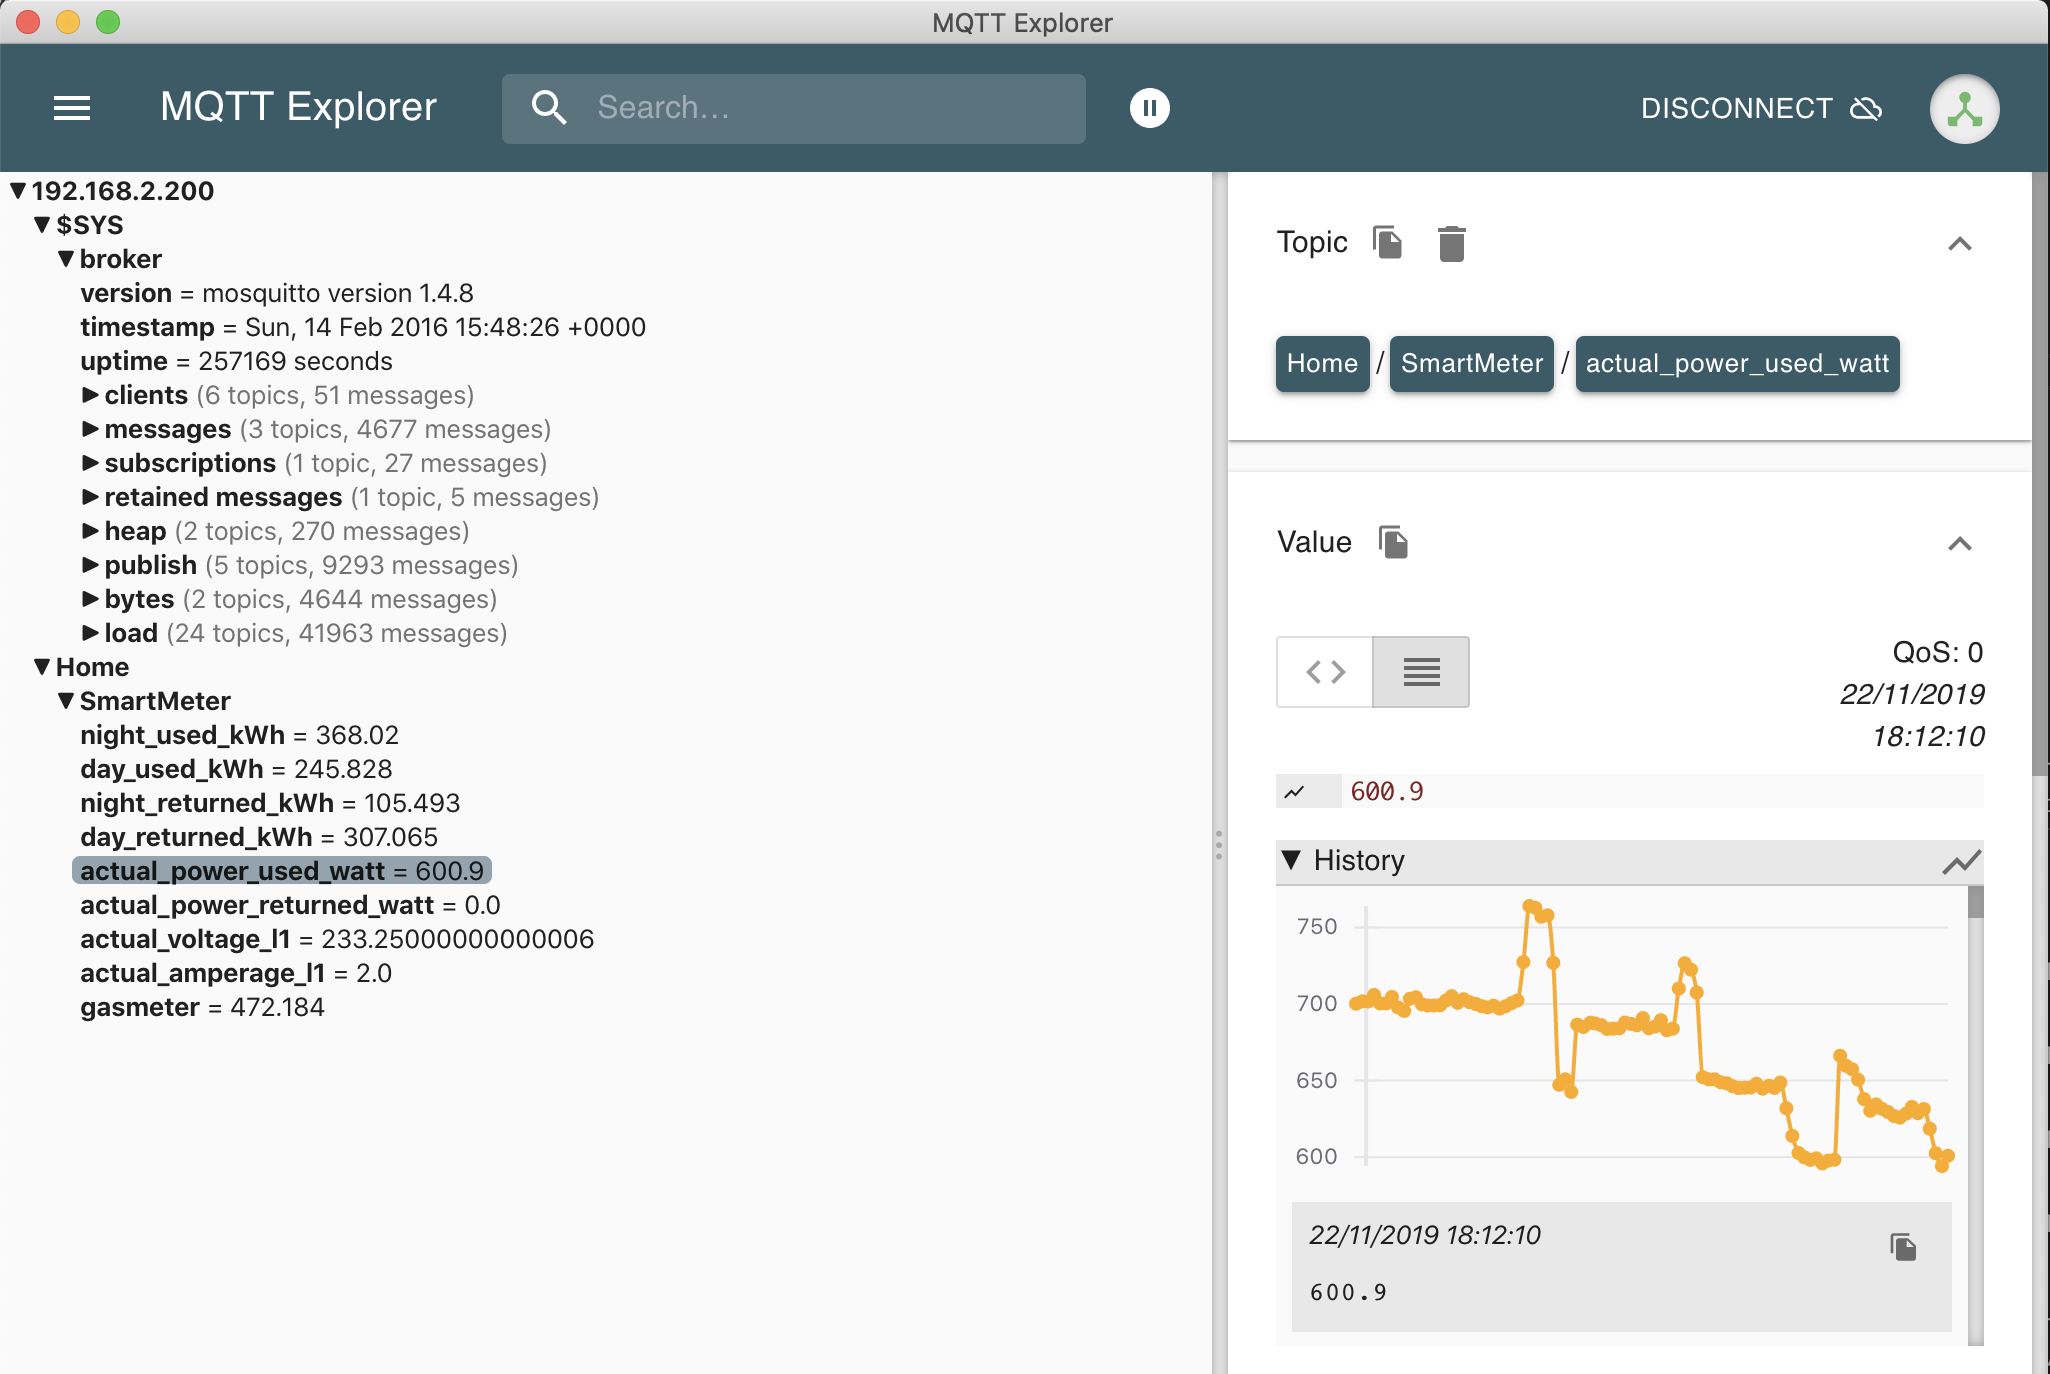Collapse the Value panel with chevron
Screen dimensions: 2050x1374
coord(1959,544)
